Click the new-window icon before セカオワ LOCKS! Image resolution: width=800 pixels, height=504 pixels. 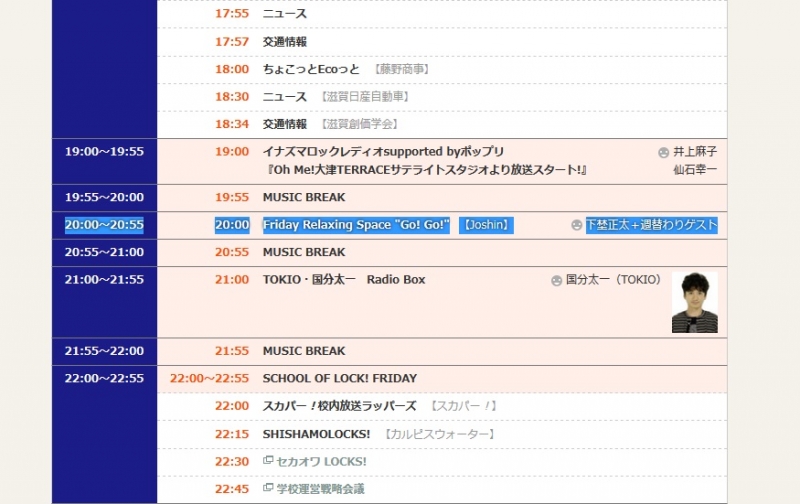click(267, 461)
